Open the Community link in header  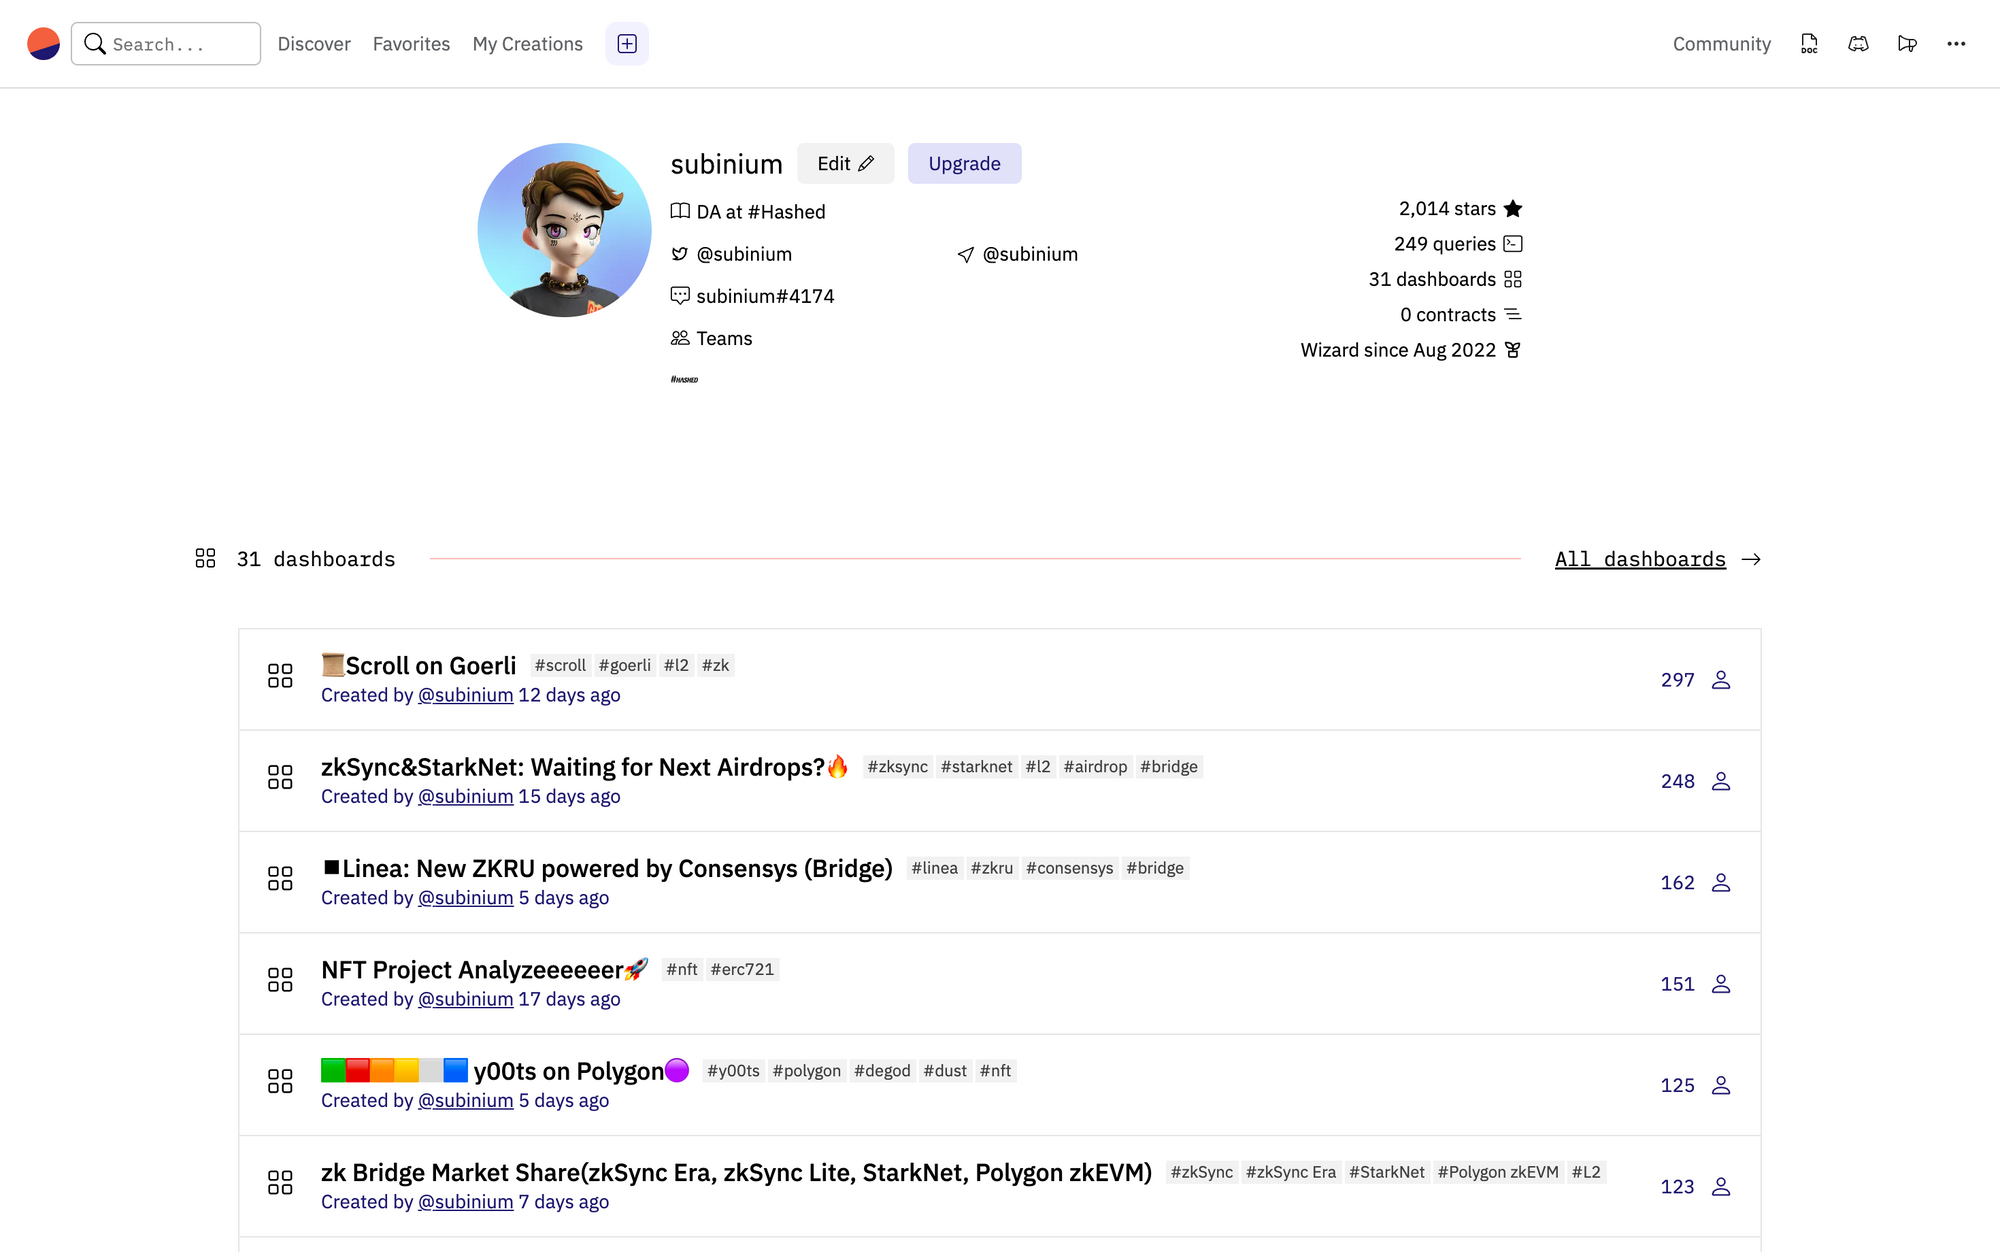coord(1721,44)
